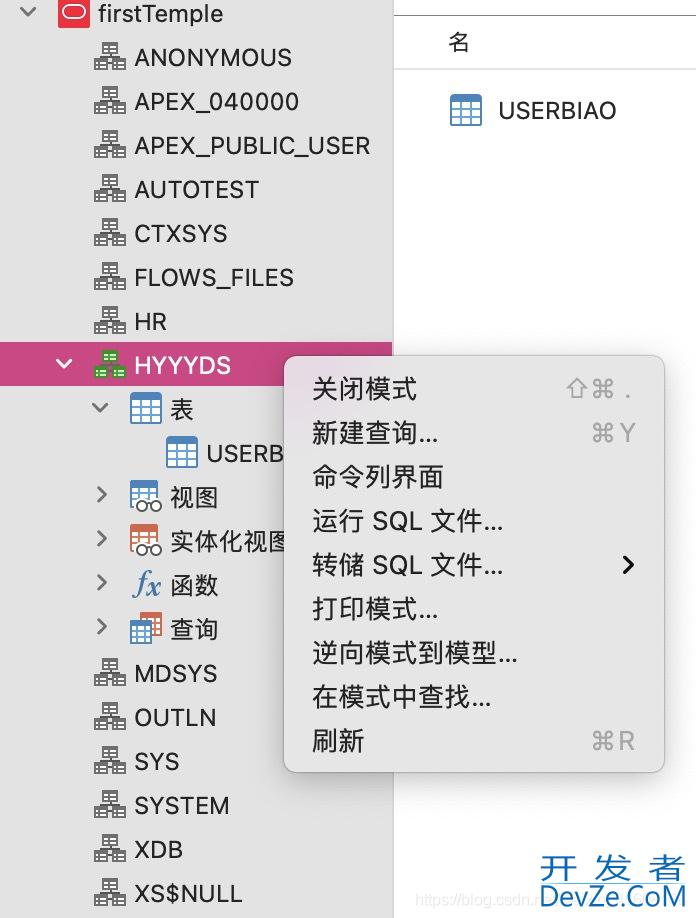Click the 查询 queries icon
Viewport: 696px width, 918px height.
point(145,628)
